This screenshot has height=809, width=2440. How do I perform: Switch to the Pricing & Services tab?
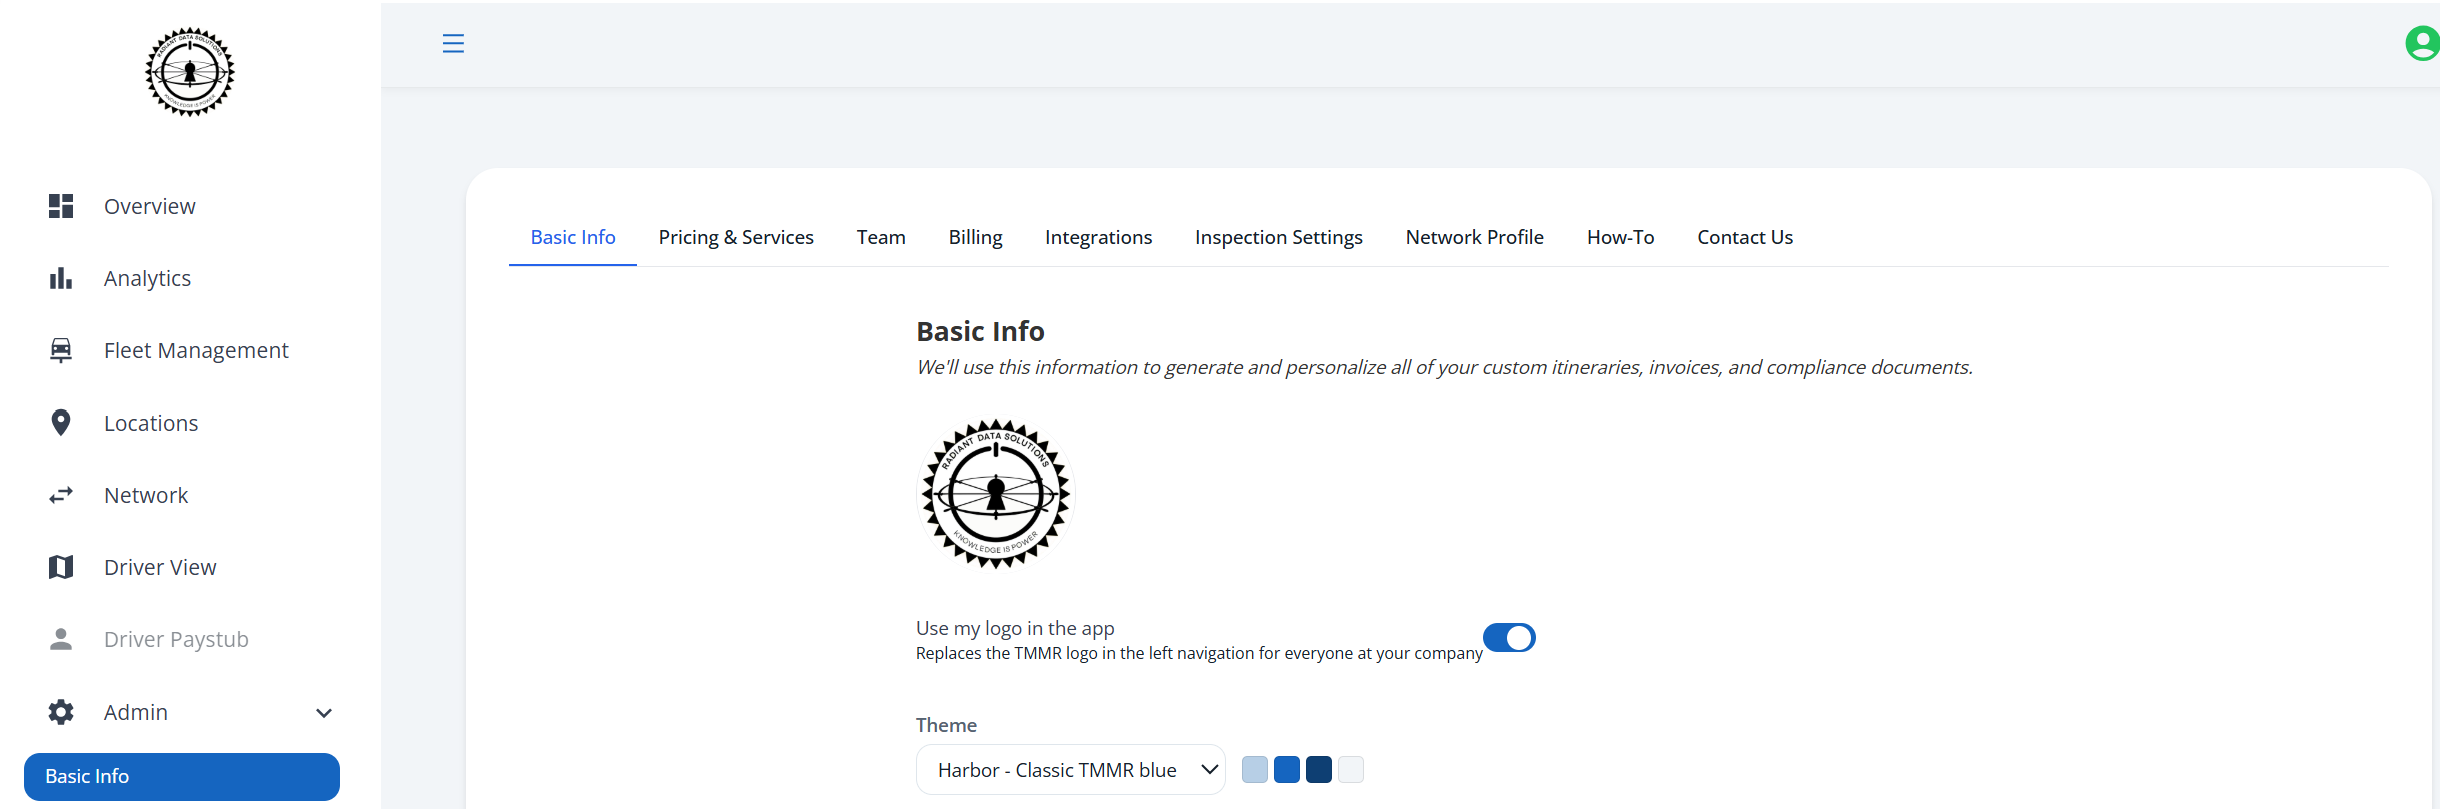pyautogui.click(x=736, y=238)
